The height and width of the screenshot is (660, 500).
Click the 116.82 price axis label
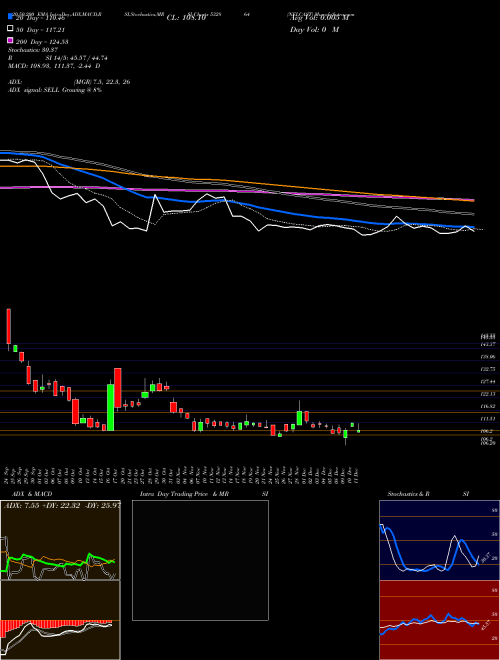click(x=490, y=407)
